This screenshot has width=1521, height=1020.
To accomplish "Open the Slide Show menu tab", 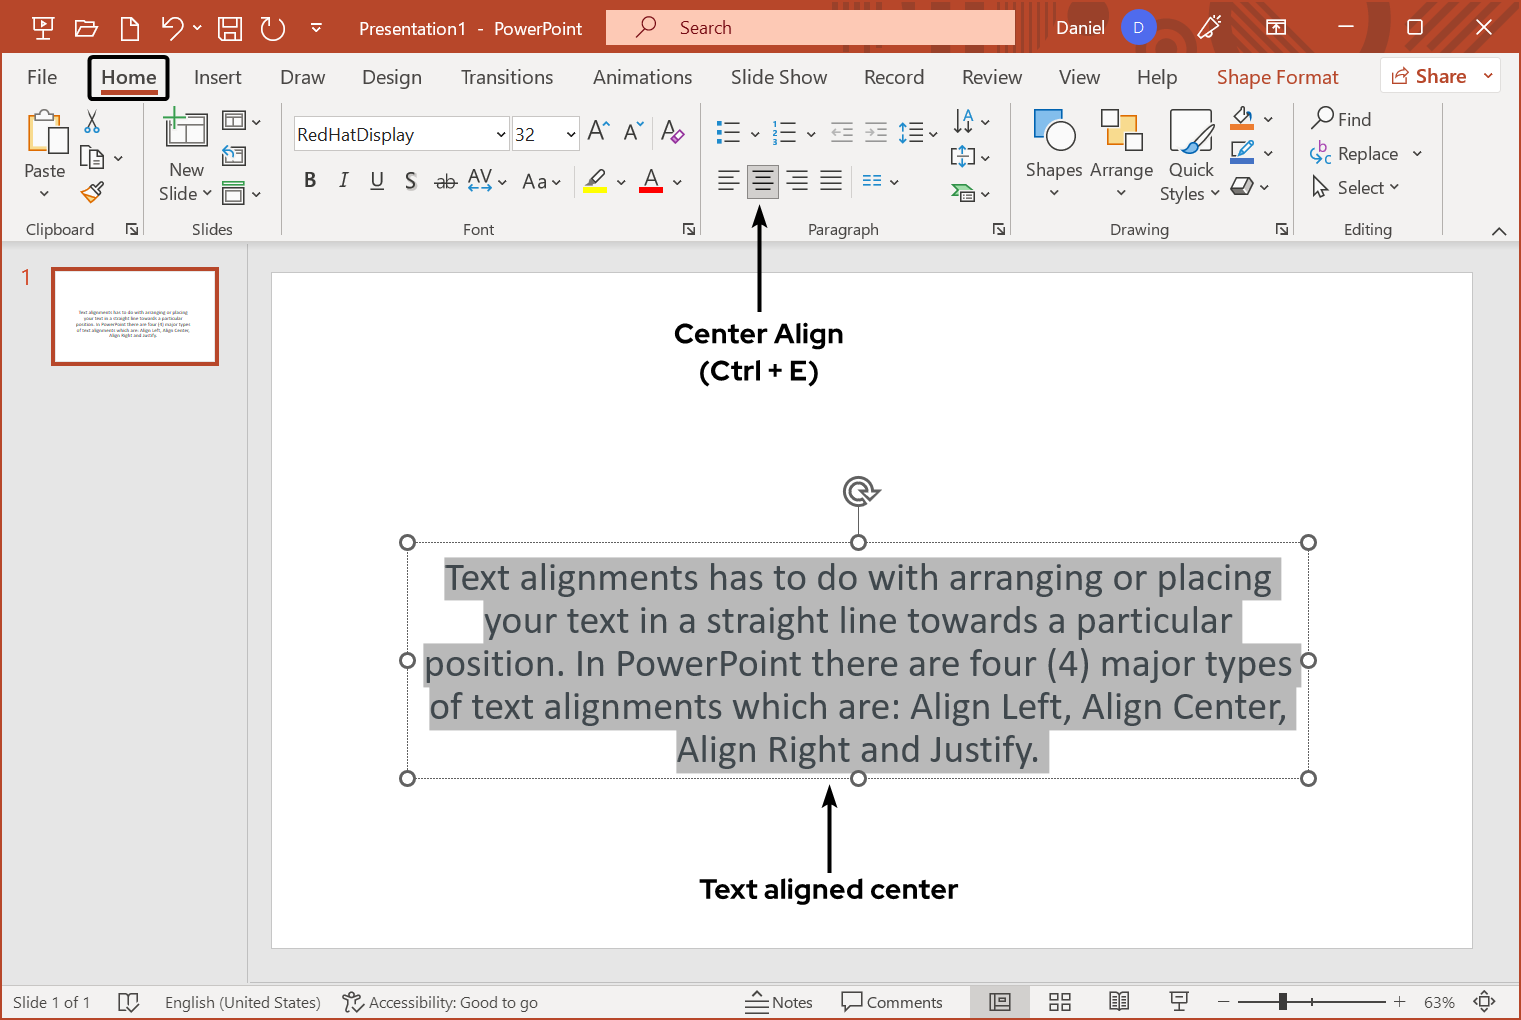I will pos(779,76).
